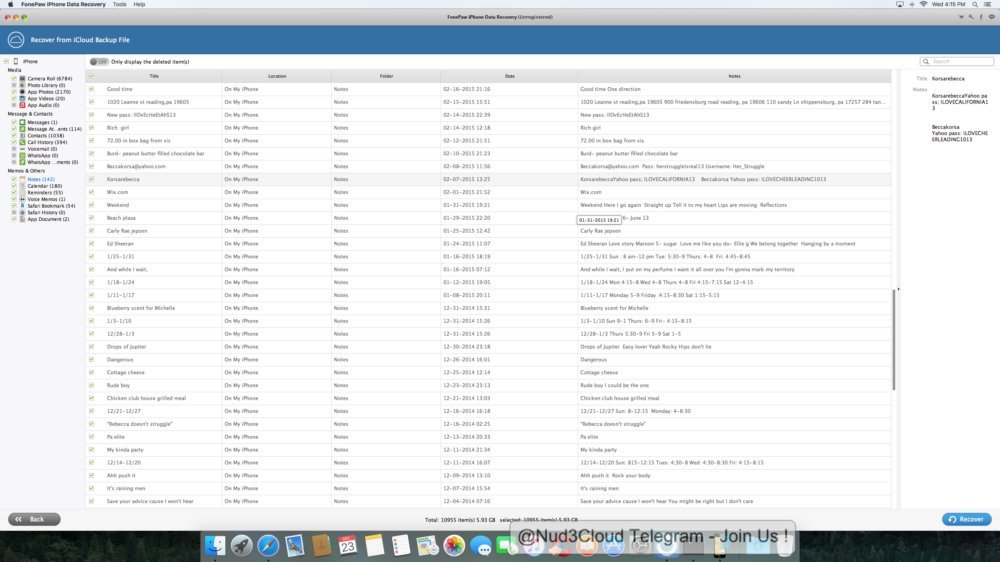Open Launchpad rocket in the dock
The height and width of the screenshot is (562, 1000).
[242, 545]
